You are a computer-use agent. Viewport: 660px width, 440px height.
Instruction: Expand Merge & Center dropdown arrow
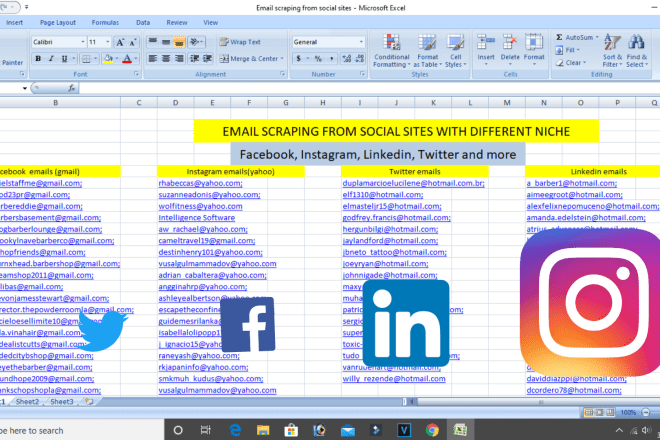(282, 59)
